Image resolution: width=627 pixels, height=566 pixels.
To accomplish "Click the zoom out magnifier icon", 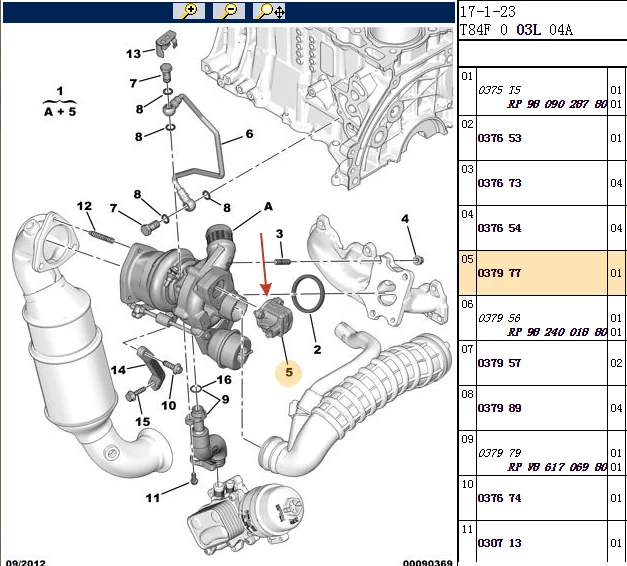I will pos(229,11).
